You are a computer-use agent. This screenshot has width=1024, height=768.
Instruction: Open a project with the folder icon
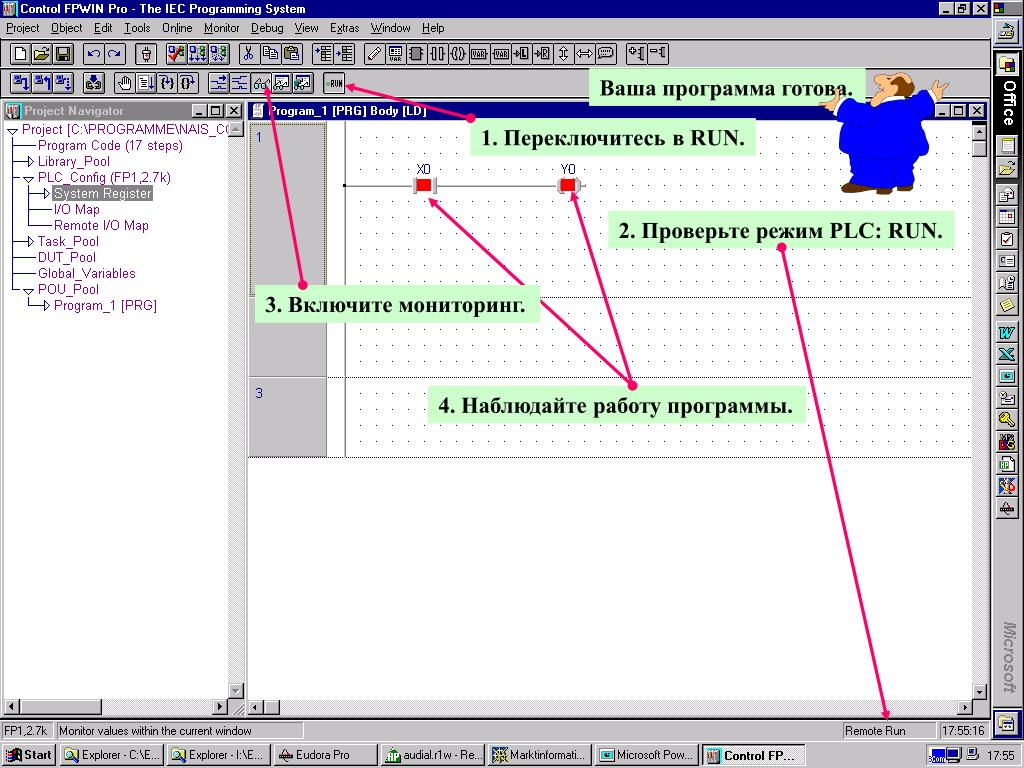[42, 54]
